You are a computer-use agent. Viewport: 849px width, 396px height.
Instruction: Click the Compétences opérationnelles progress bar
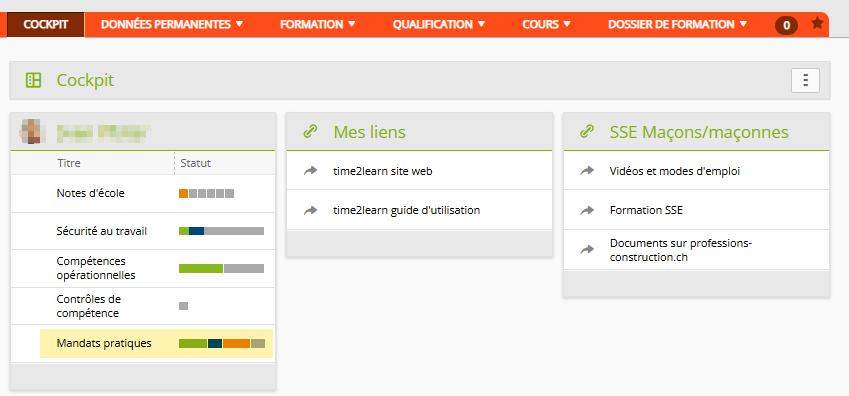pyautogui.click(x=221, y=269)
